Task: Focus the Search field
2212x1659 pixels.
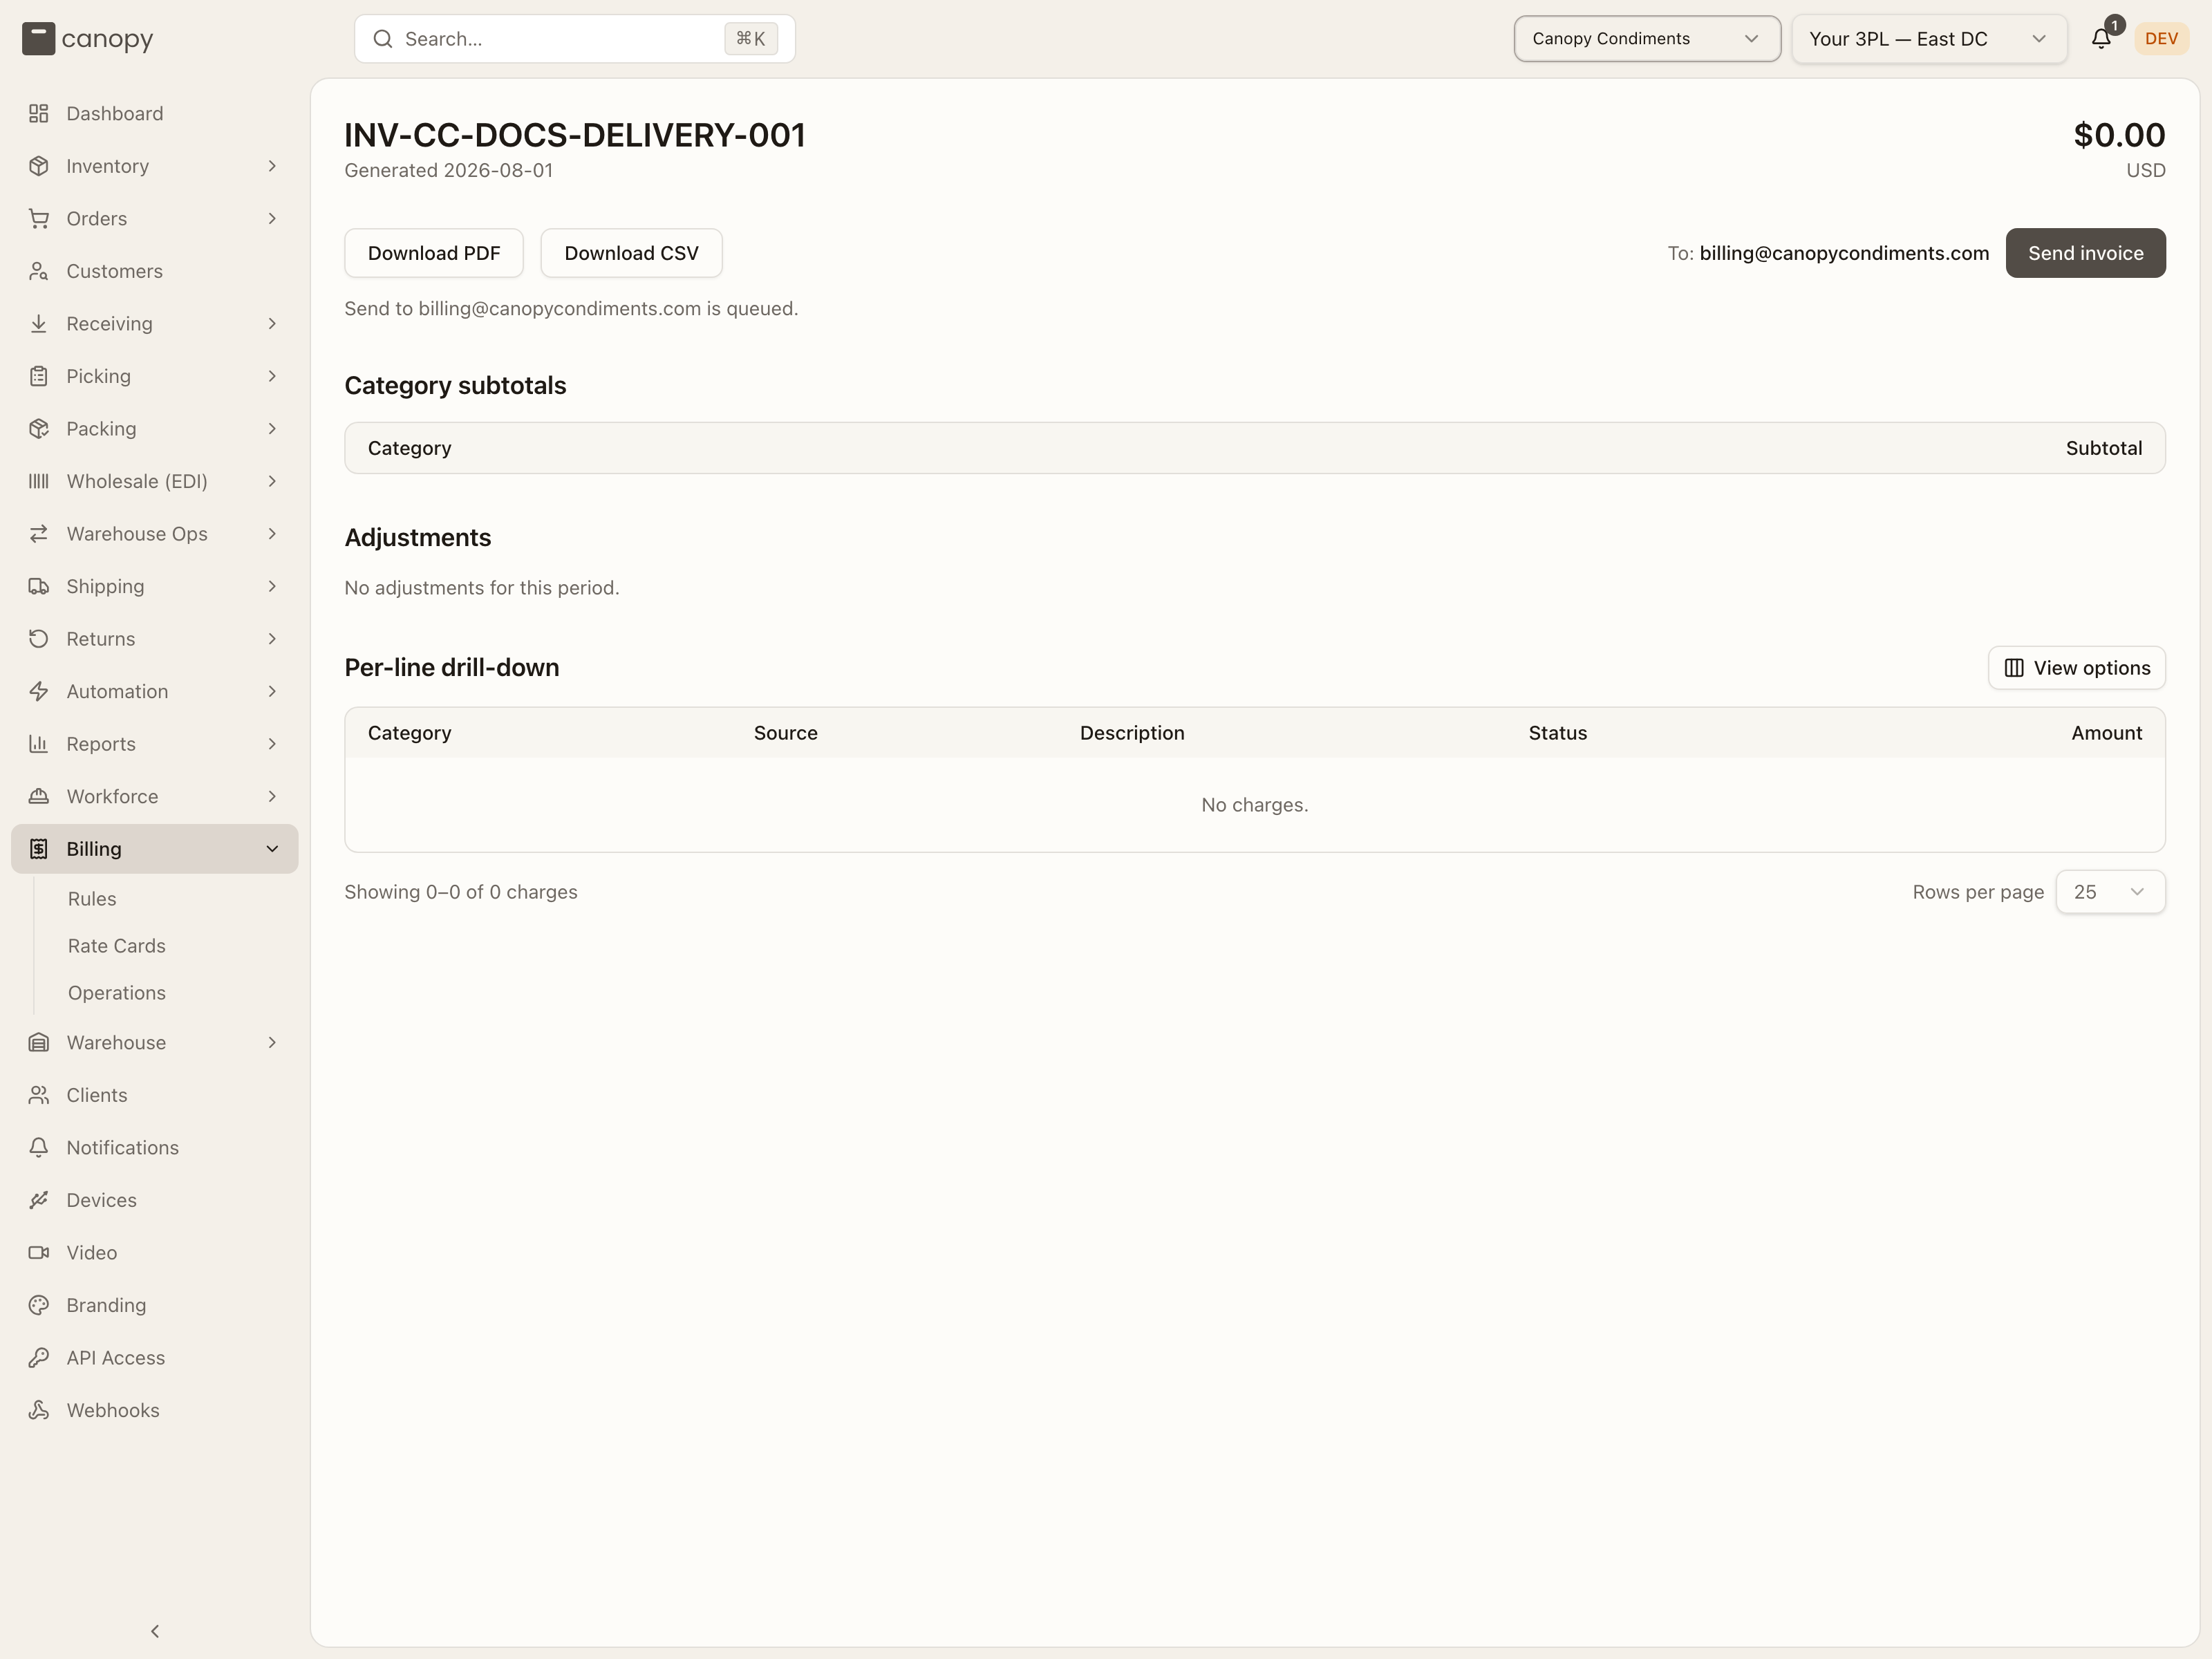Action: click(575, 39)
